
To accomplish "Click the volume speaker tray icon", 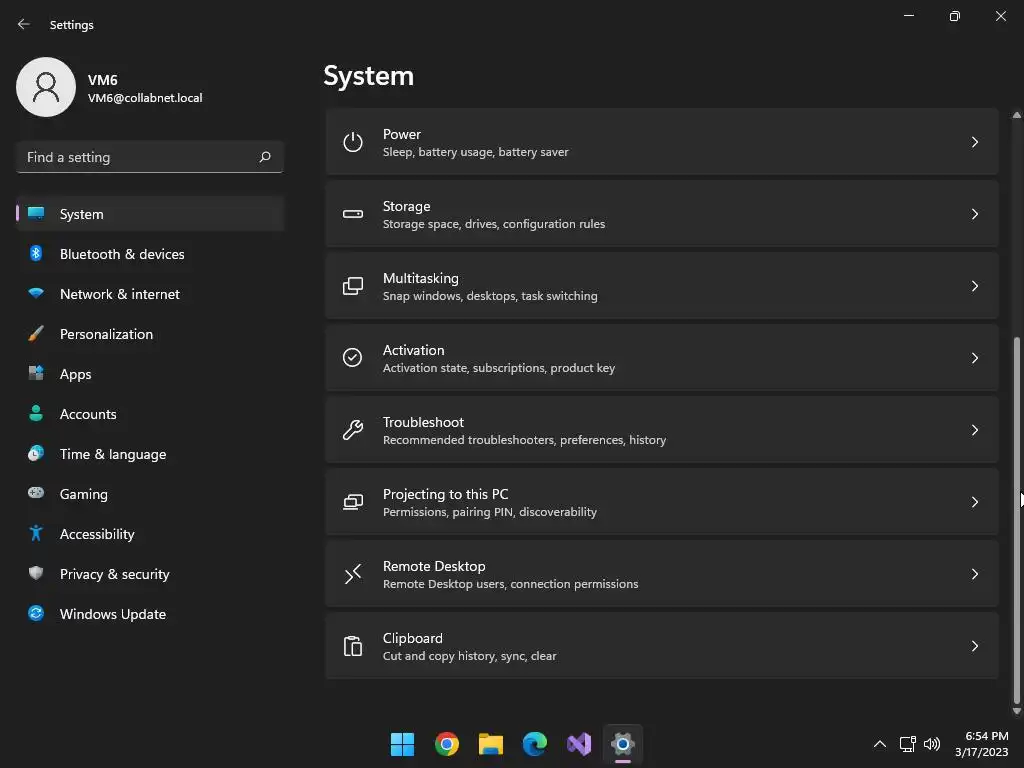I will [932, 744].
